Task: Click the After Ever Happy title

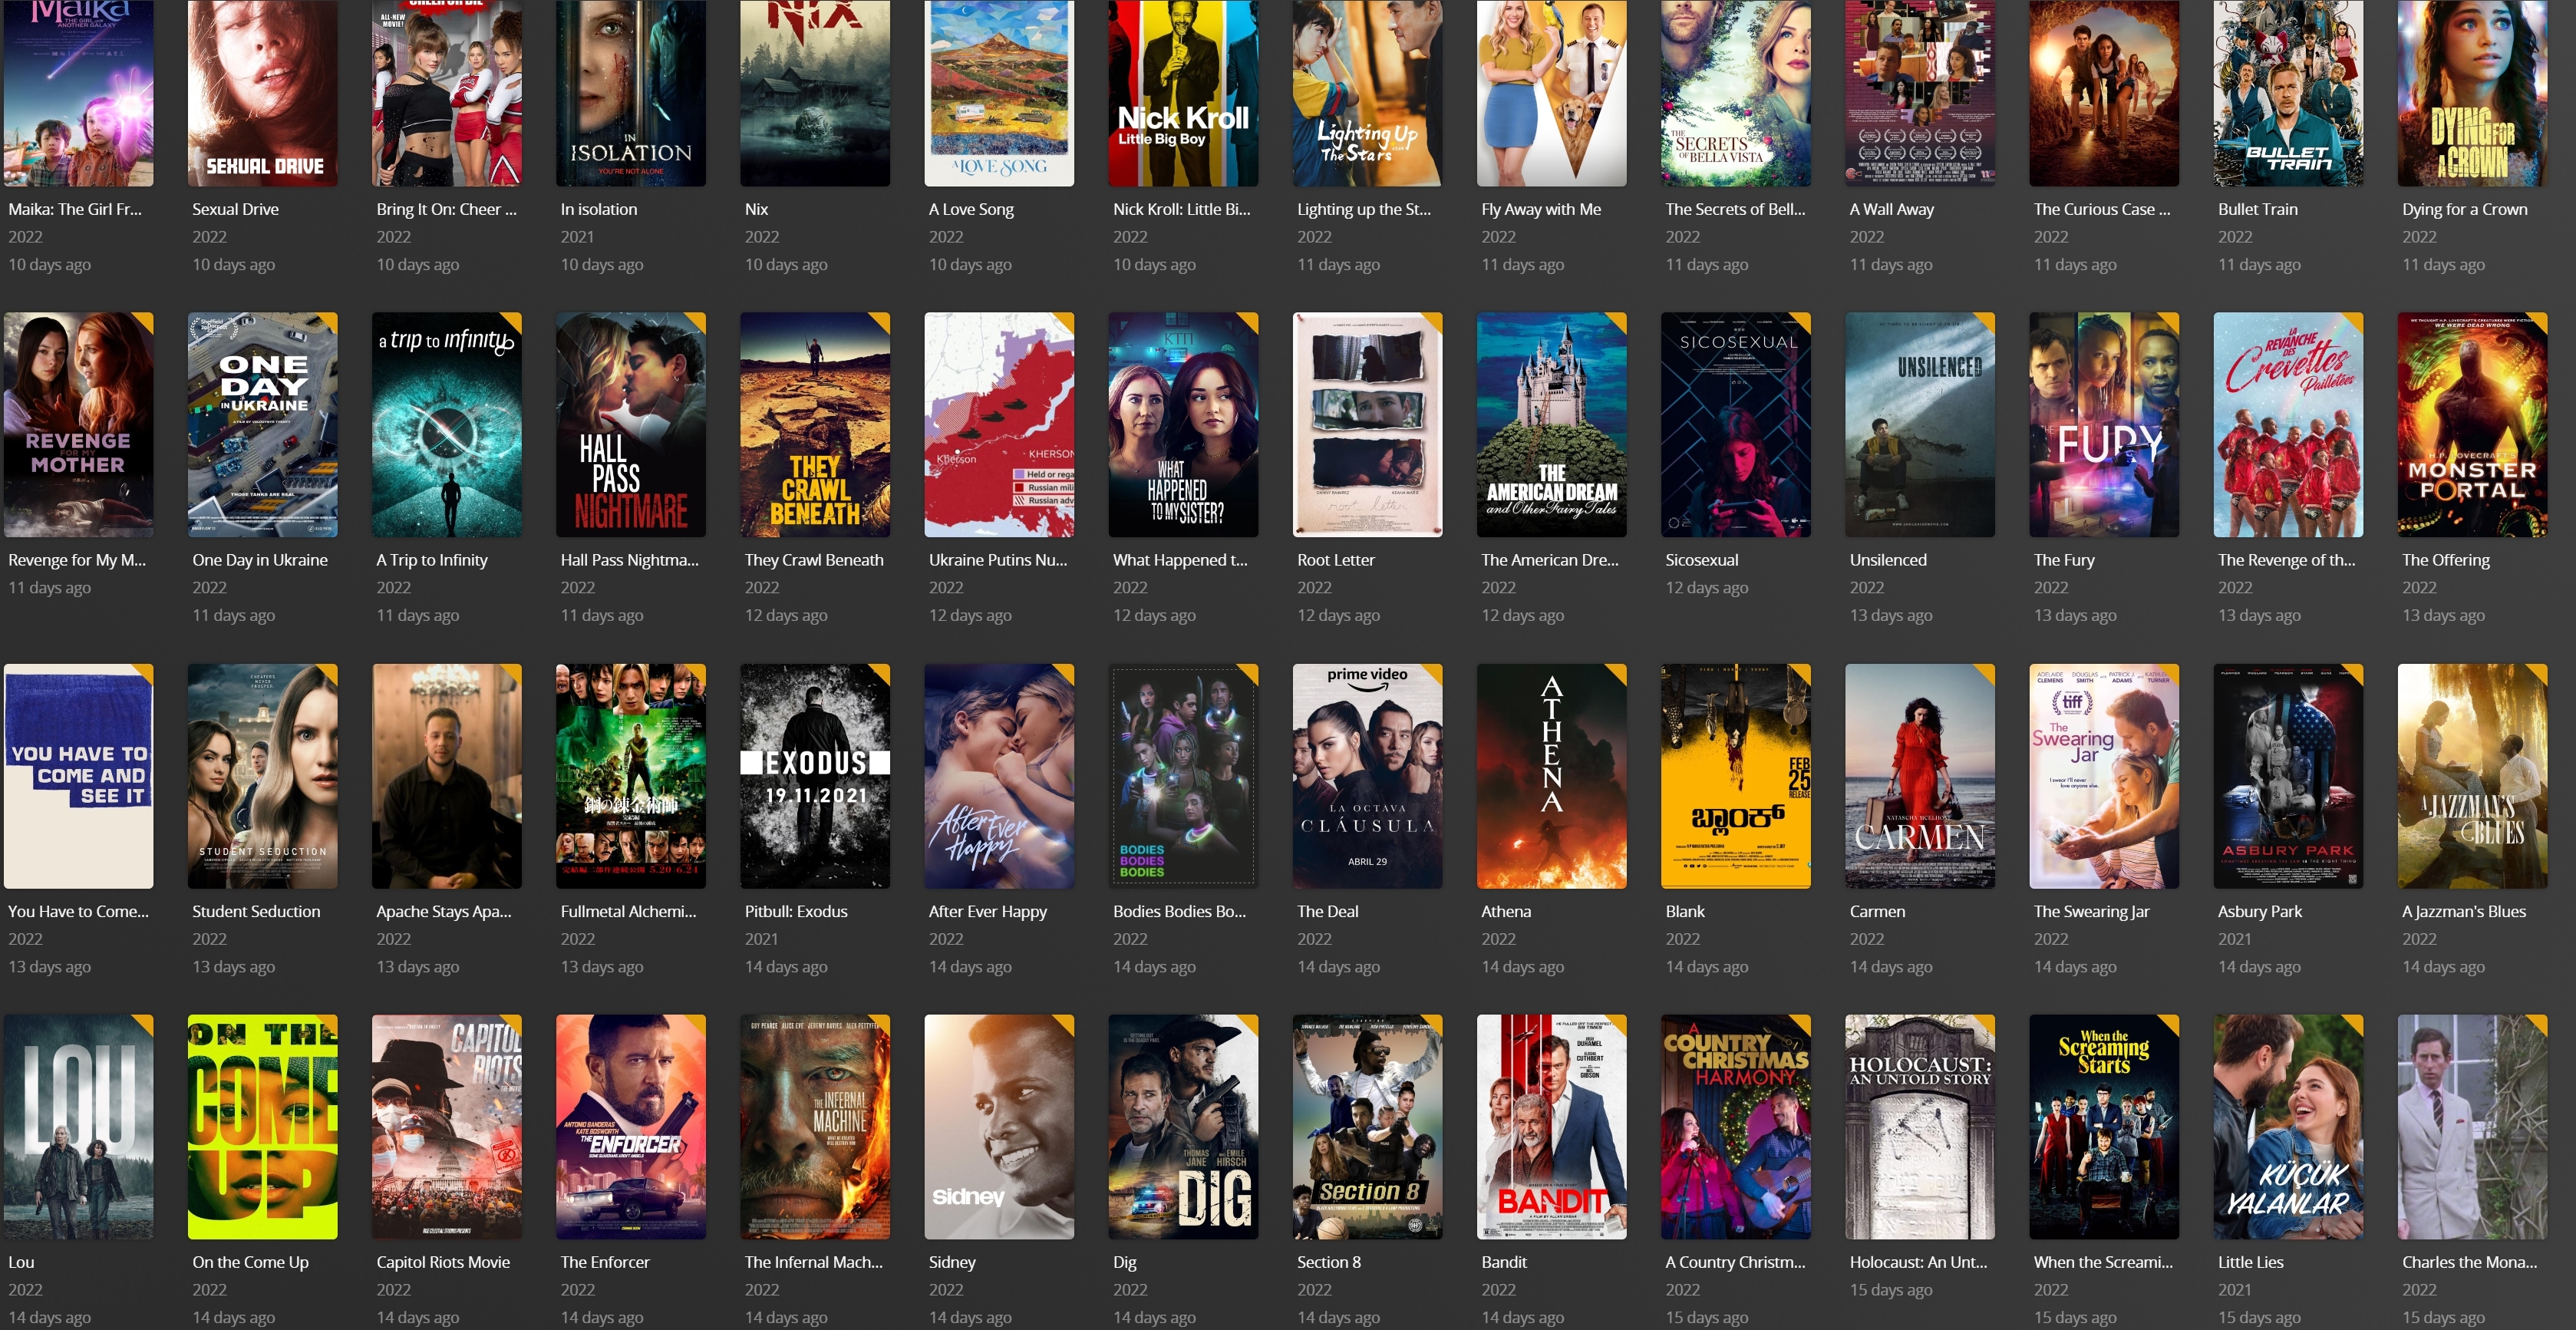Action: click(x=987, y=911)
